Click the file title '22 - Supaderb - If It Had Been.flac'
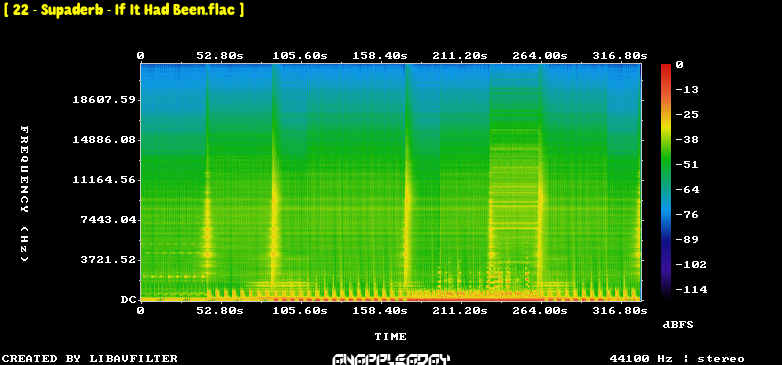This screenshot has height=365, width=782. click(124, 10)
